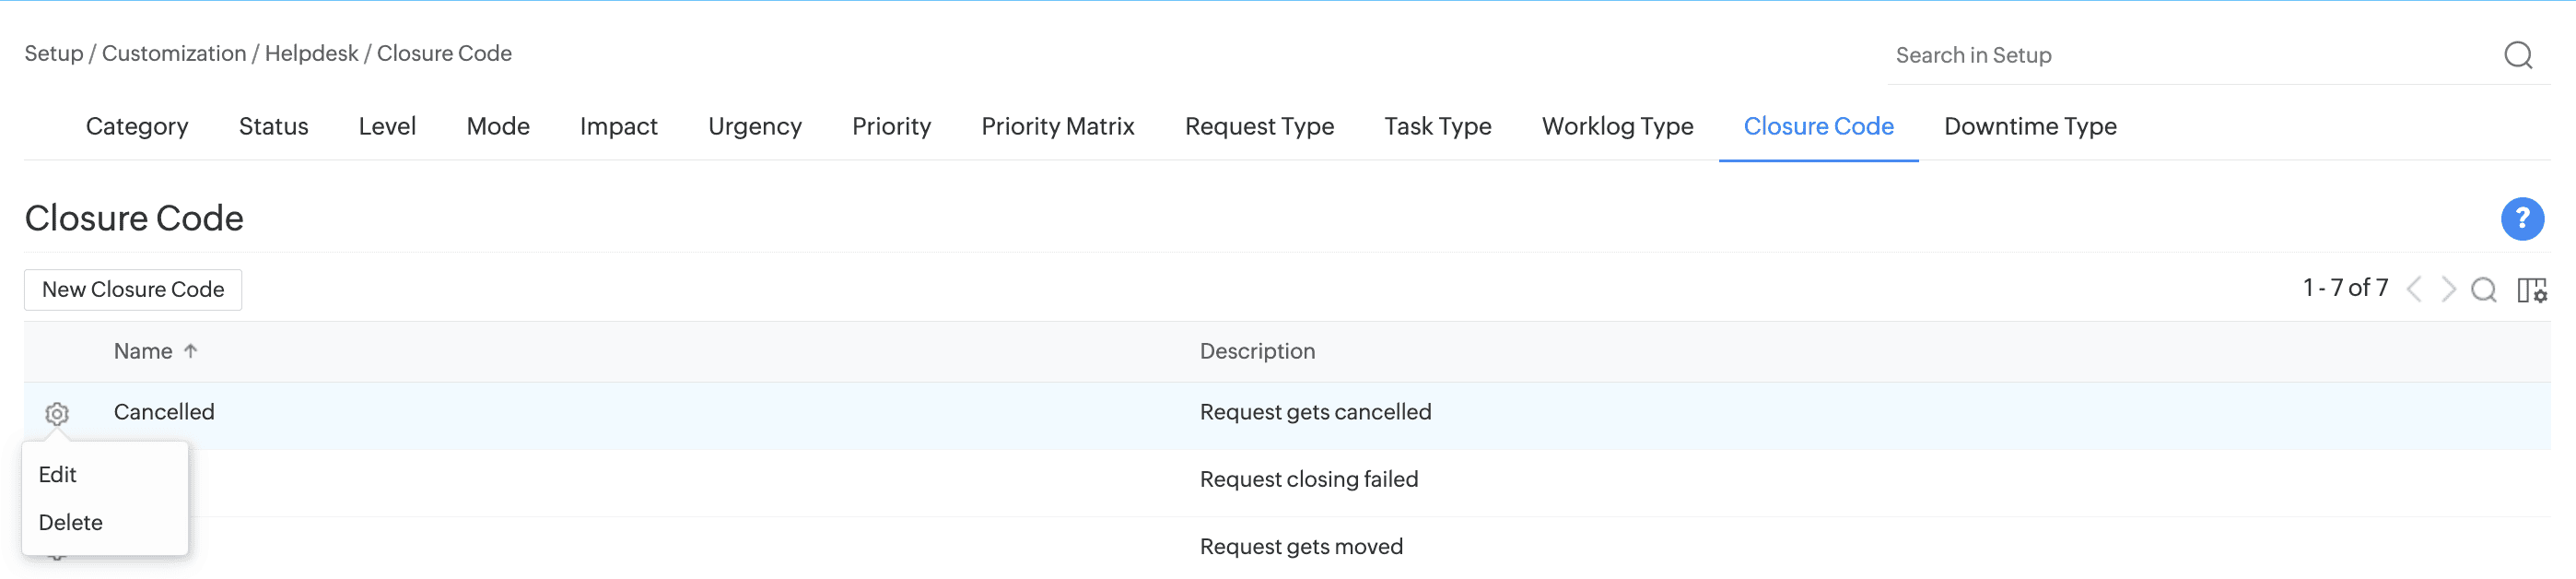Switch to the Category tab
2576x579 pixels.
pos(137,127)
